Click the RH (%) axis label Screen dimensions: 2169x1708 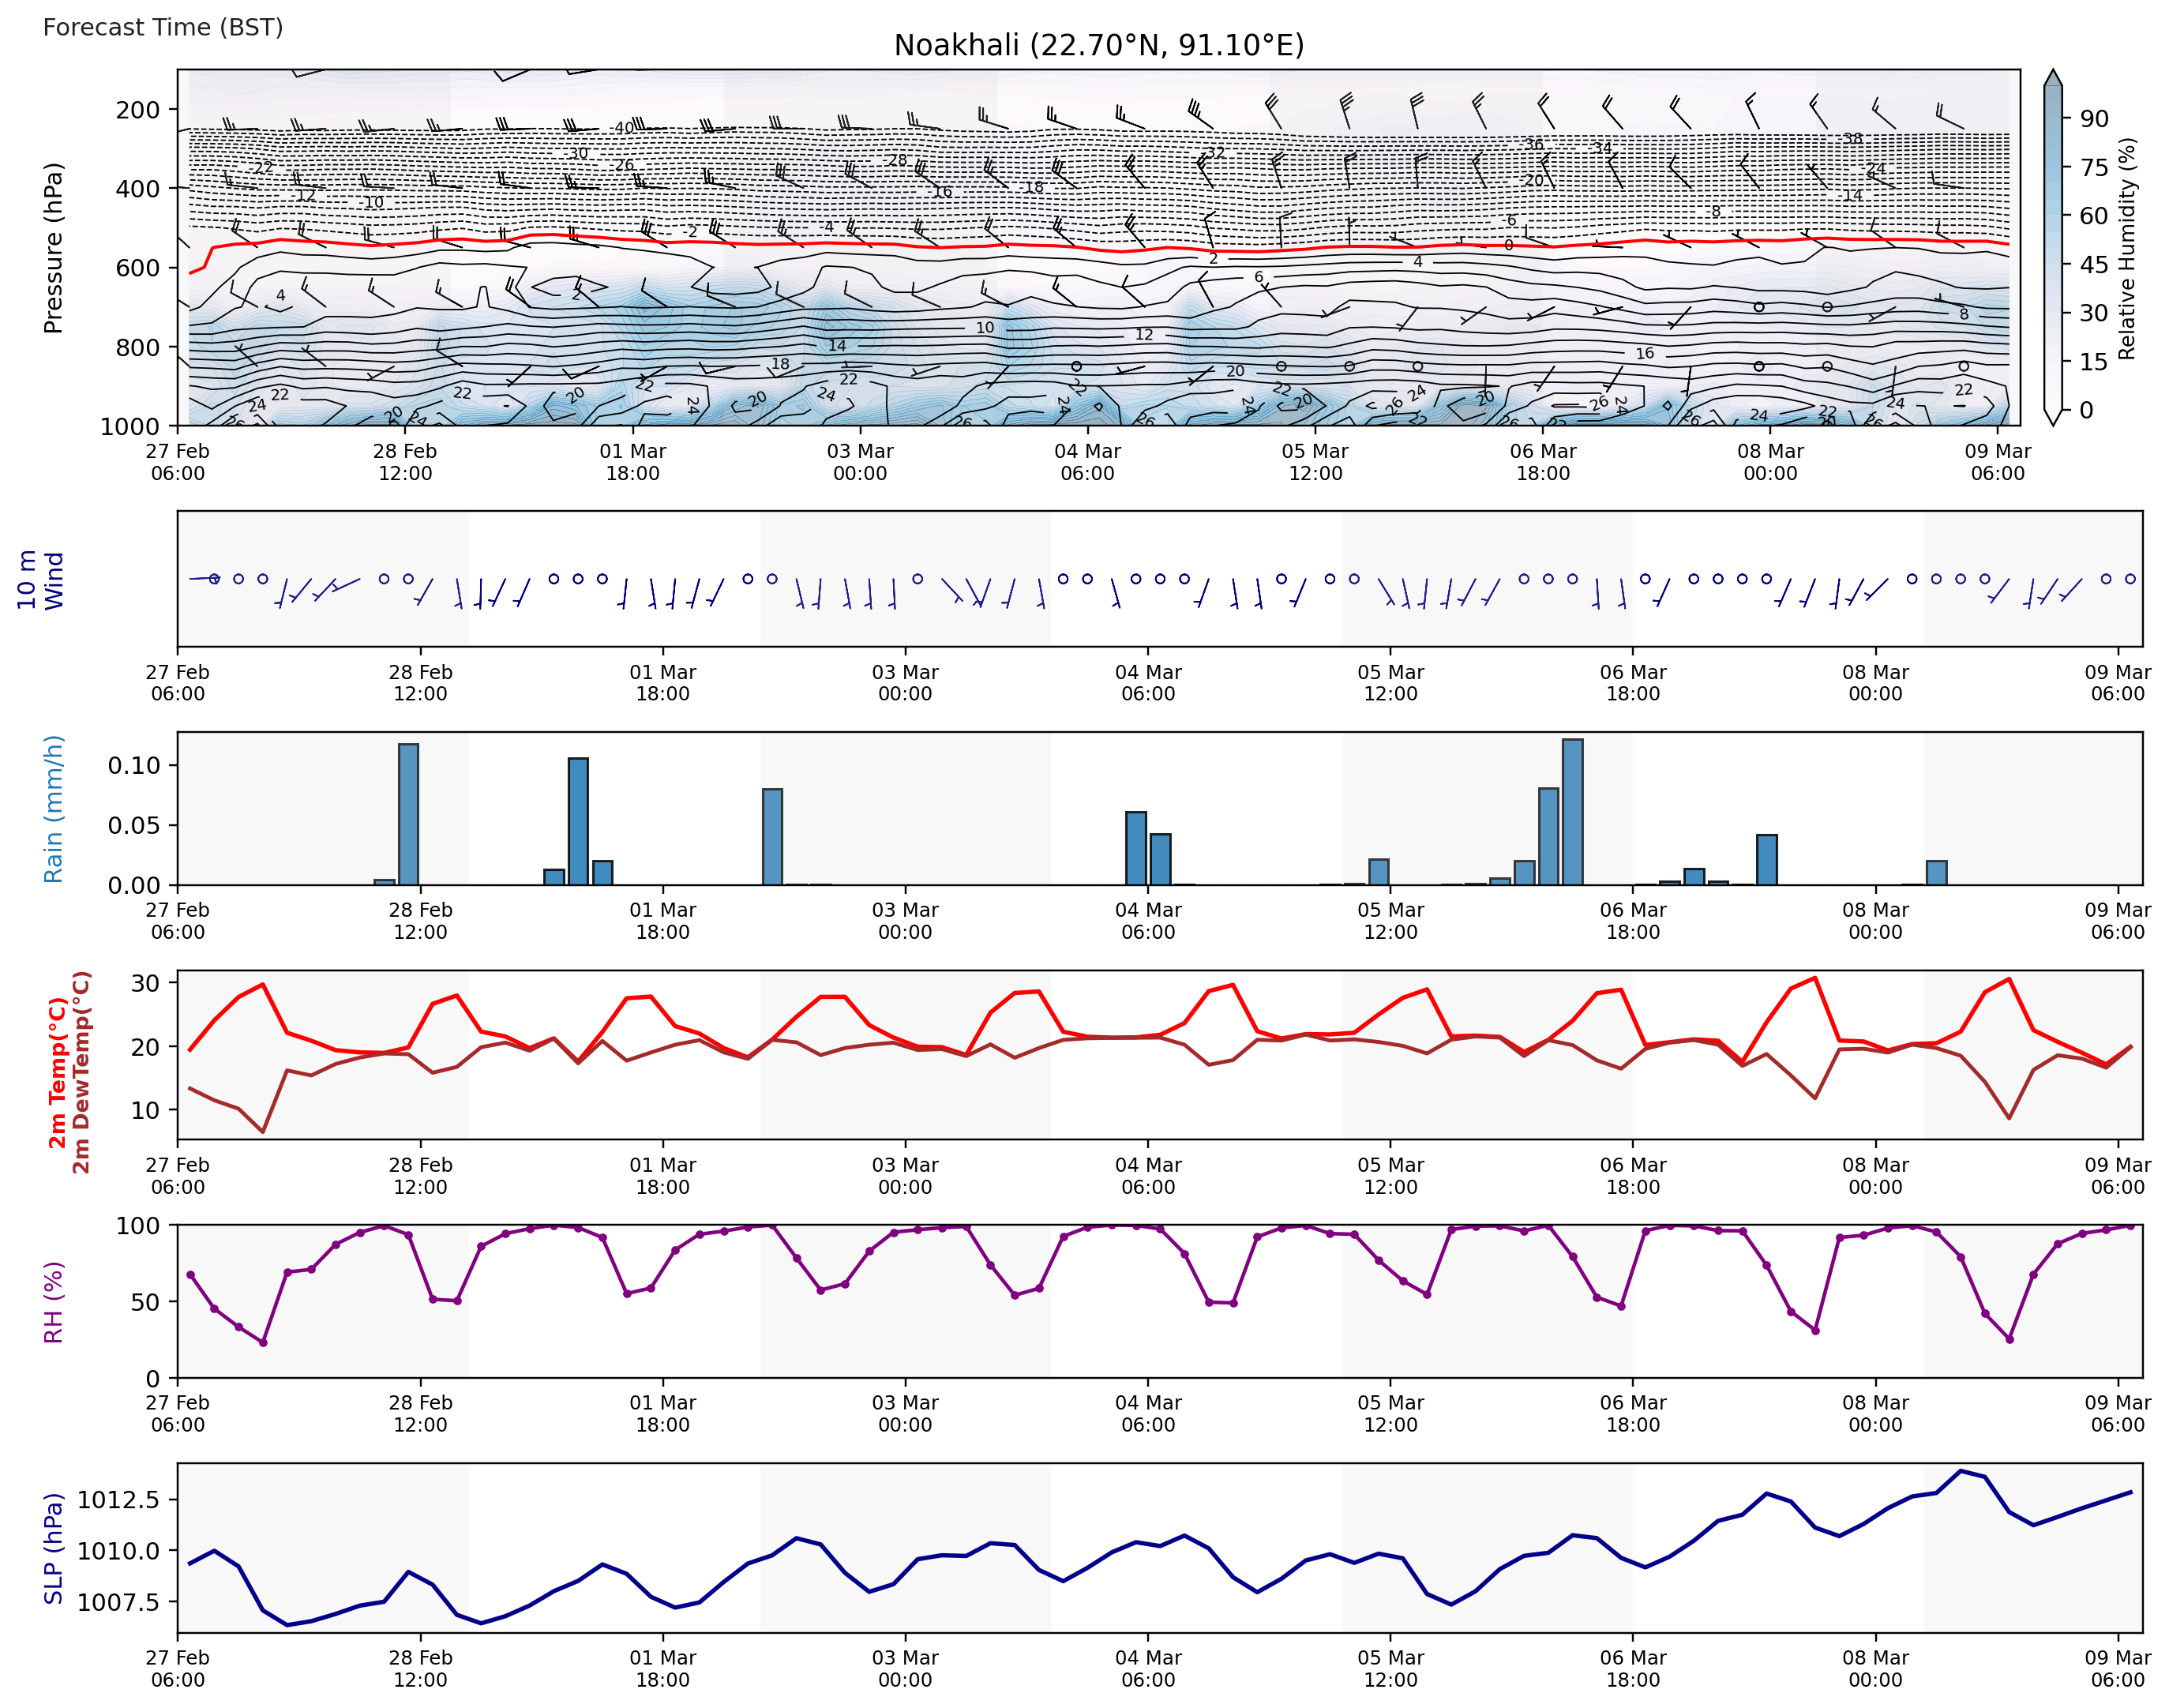(x=53, y=1301)
